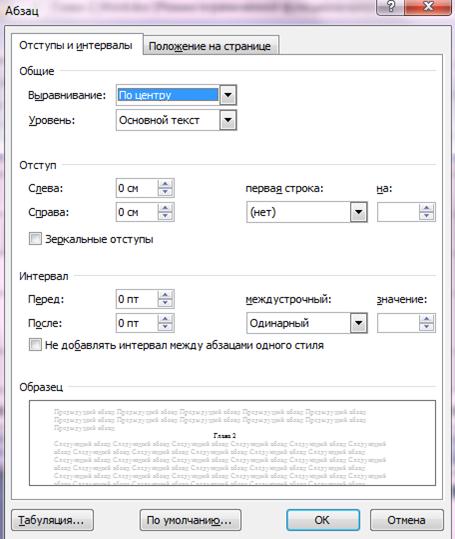Click the help question mark icon
This screenshot has width=455, height=539.
pyautogui.click(x=391, y=7)
